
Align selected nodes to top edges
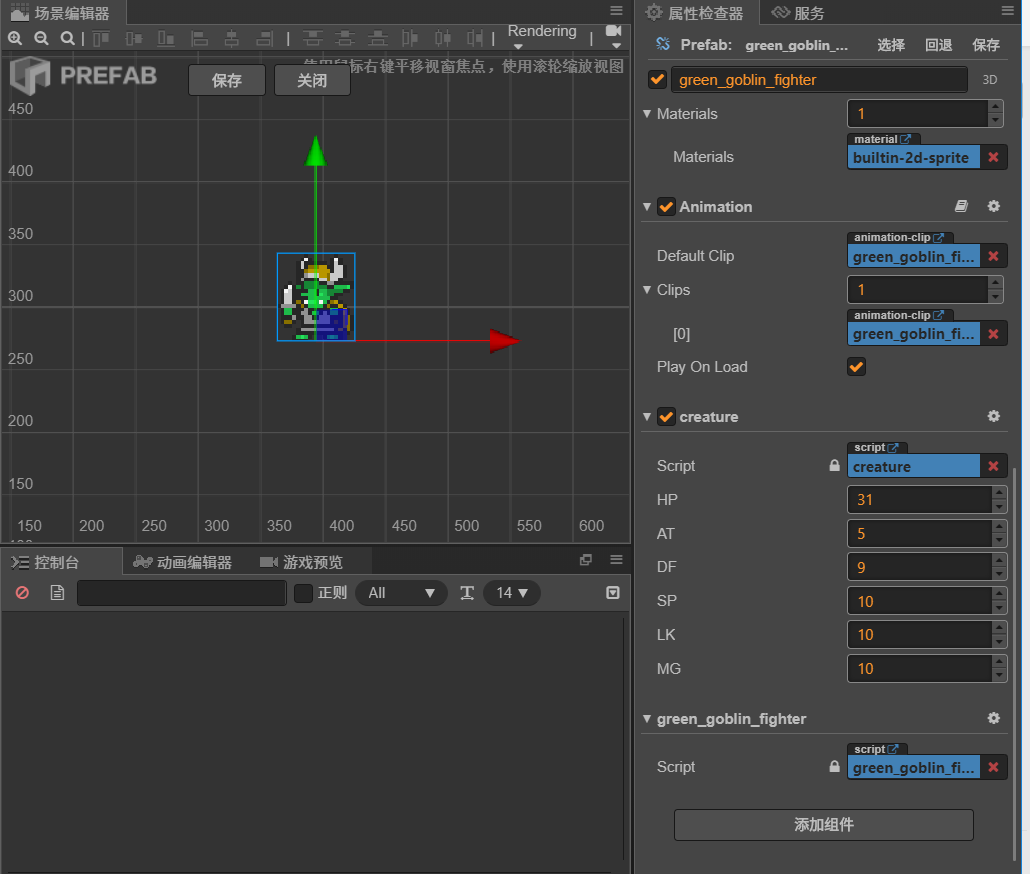point(101,39)
